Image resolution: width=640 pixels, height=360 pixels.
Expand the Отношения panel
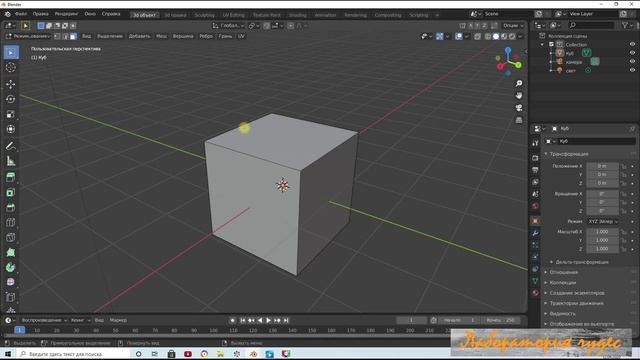[x=563, y=272]
